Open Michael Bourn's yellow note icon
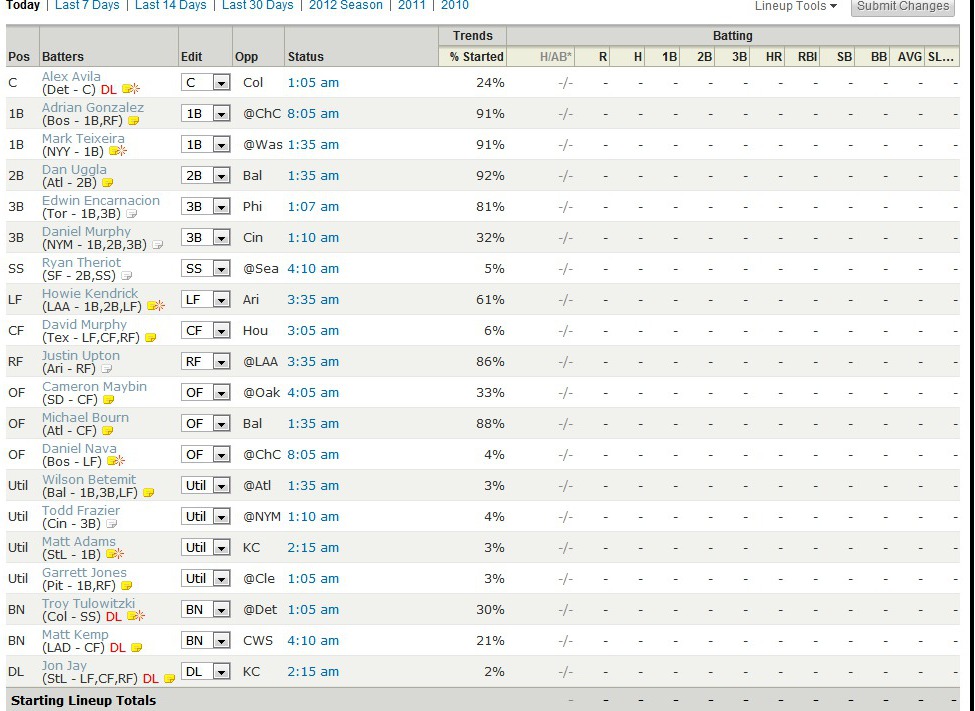Screen dimensions: 975x711 pos(108,431)
